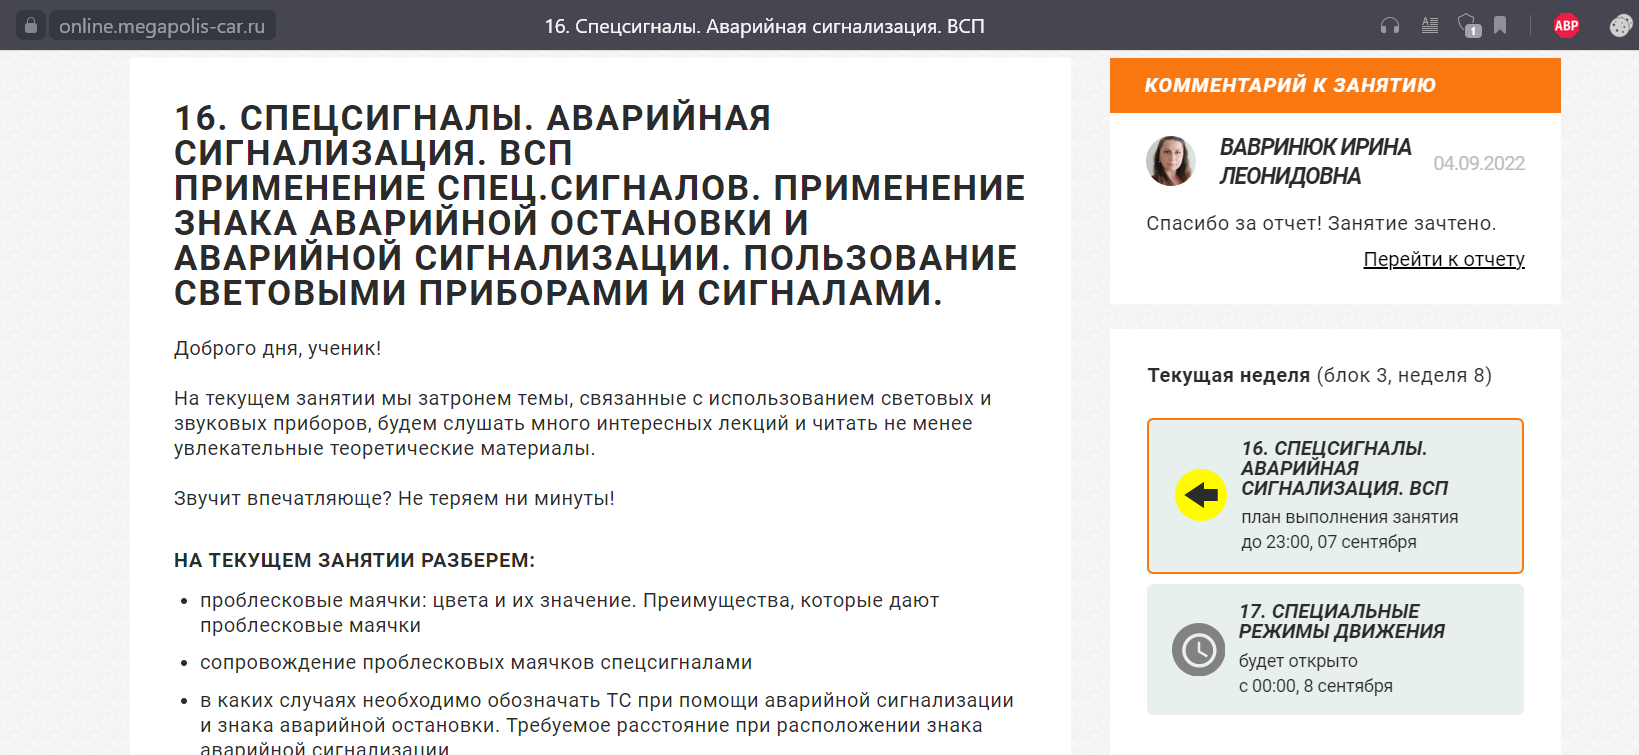
Task: Click the page title in the browser bar
Action: (764, 26)
